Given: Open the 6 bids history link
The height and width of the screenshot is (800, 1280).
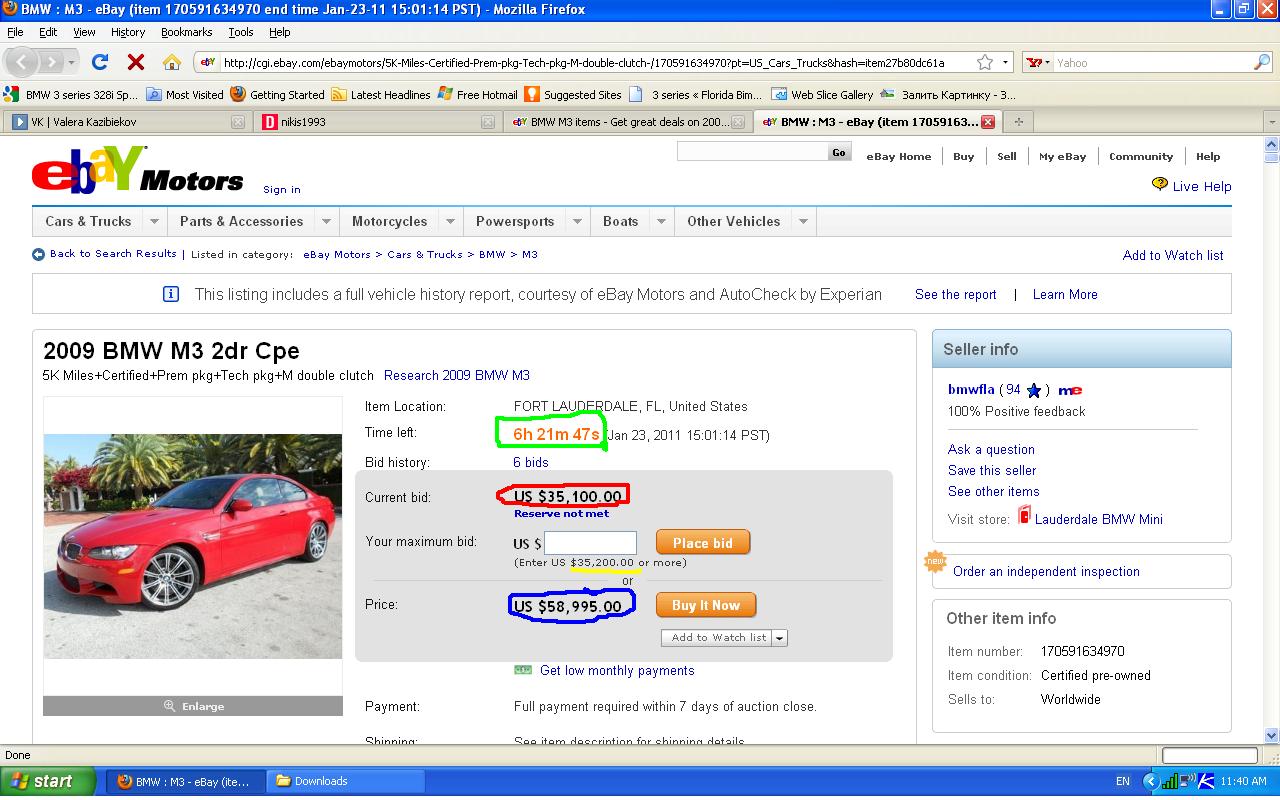Looking at the screenshot, I should pos(531,462).
